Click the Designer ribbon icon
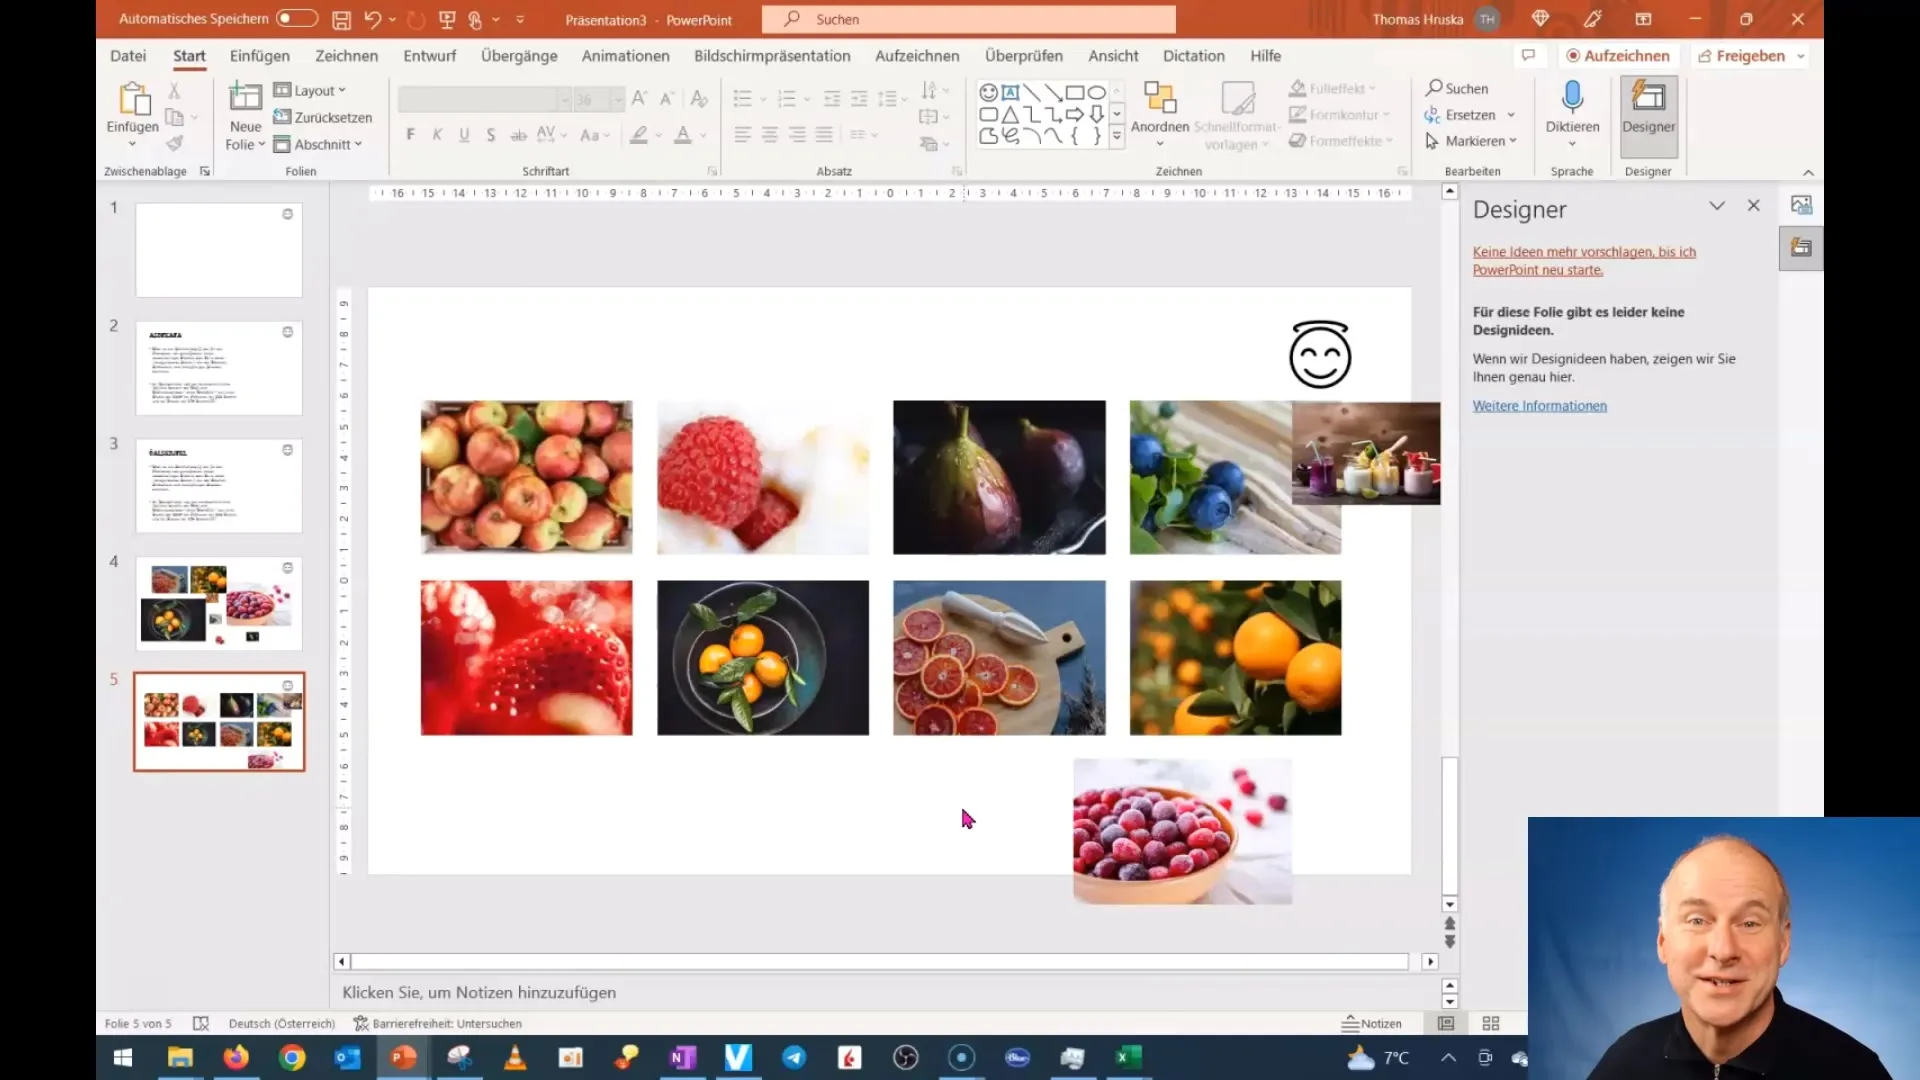This screenshot has height=1080, width=1920. click(x=1648, y=97)
